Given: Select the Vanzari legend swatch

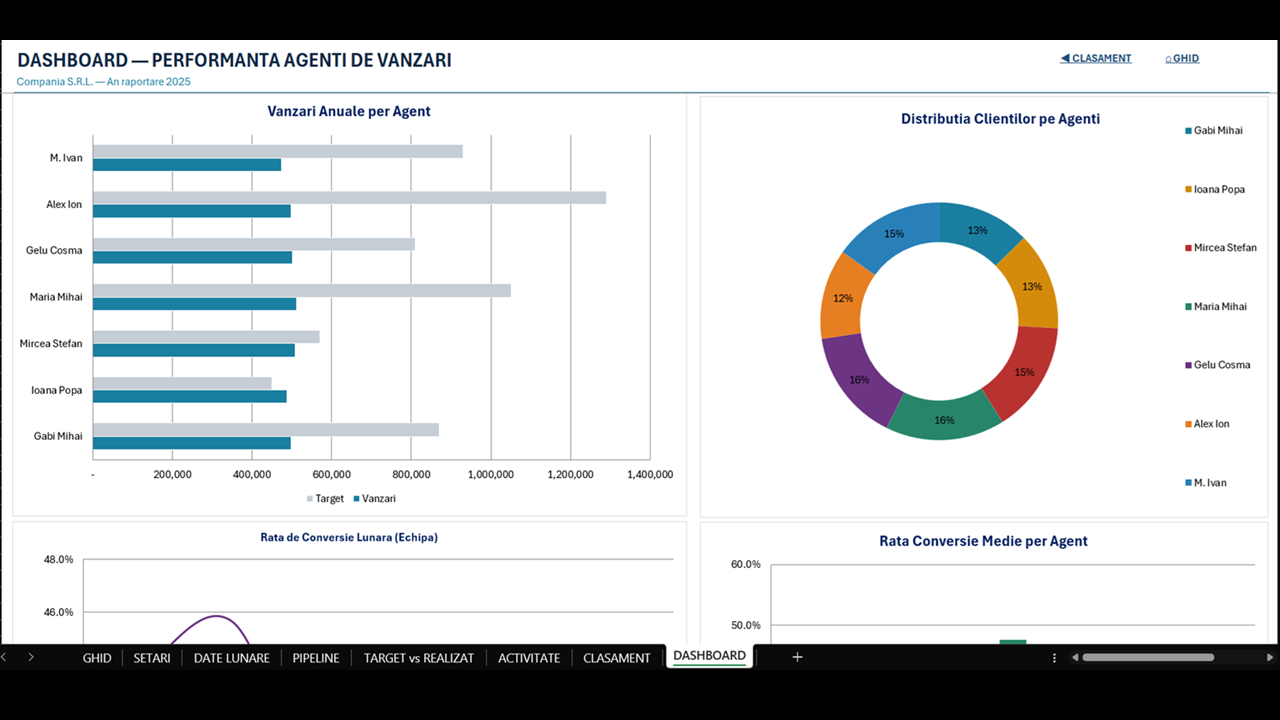Looking at the screenshot, I should click(x=356, y=498).
